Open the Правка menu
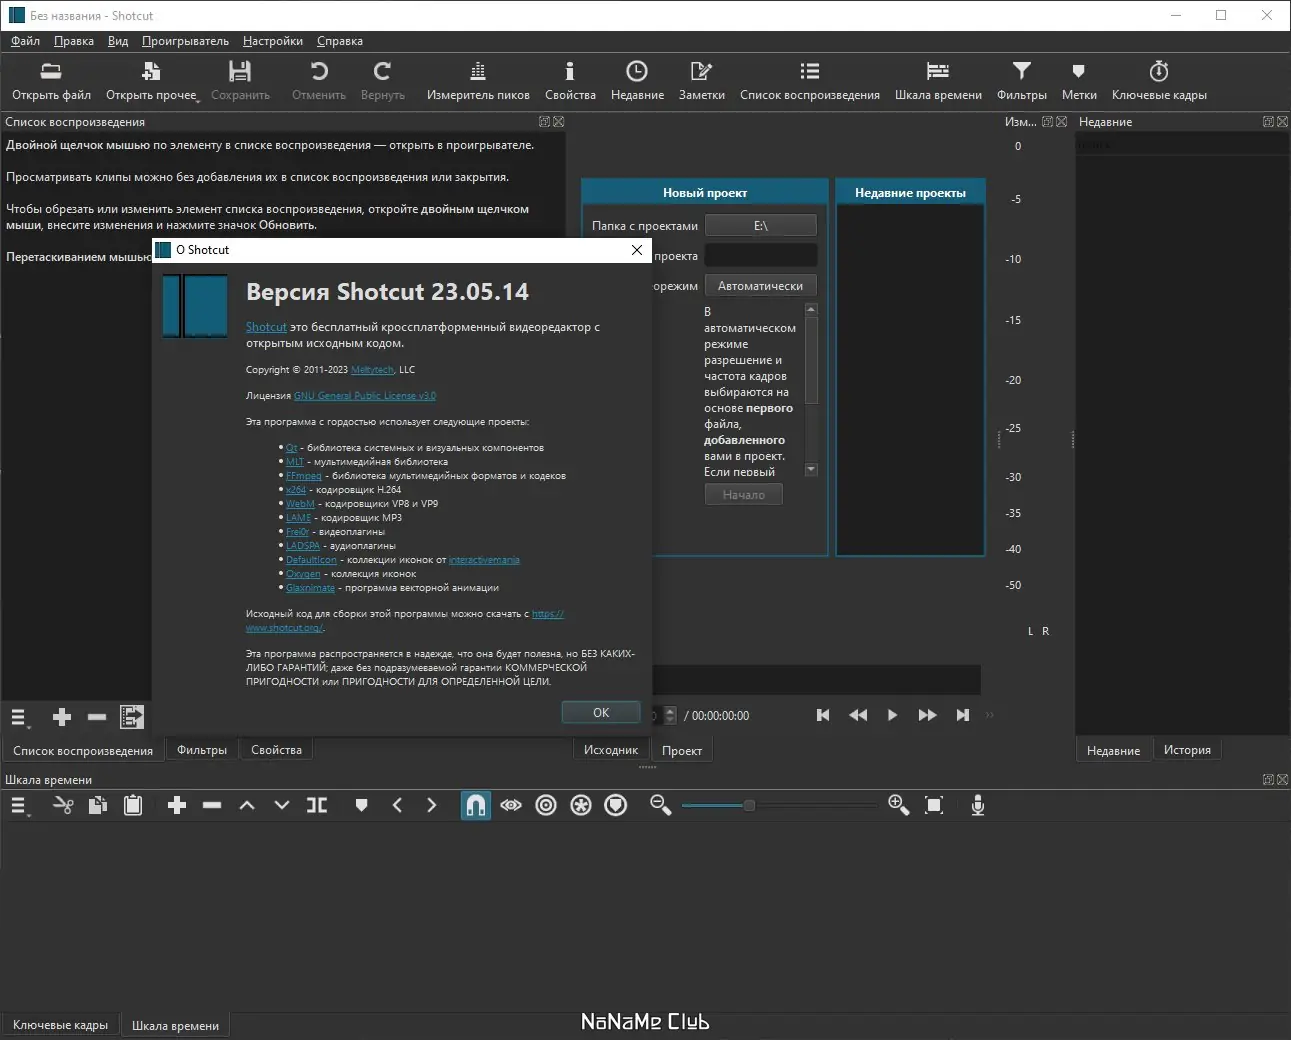 click(74, 41)
